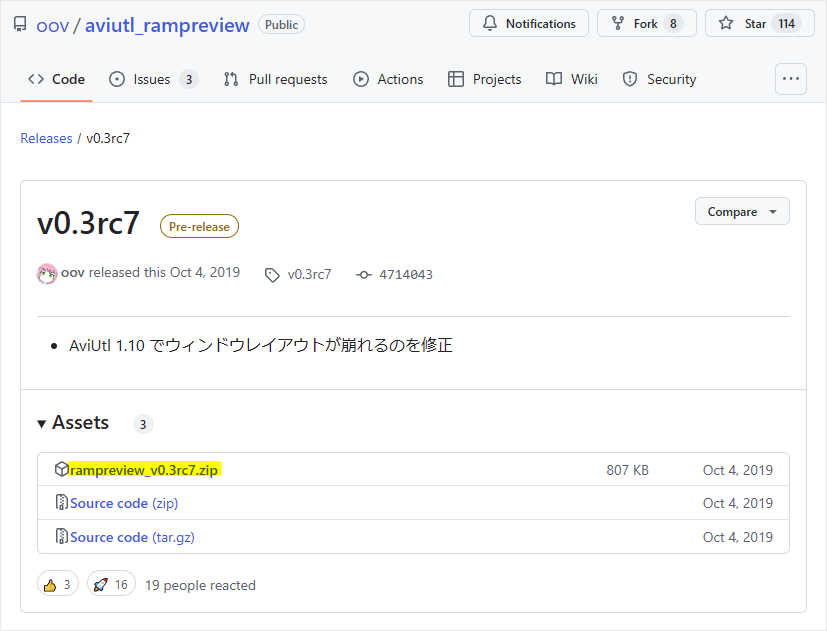Click the date in the rampreview_v0.3rc7.zip row

point(738,470)
